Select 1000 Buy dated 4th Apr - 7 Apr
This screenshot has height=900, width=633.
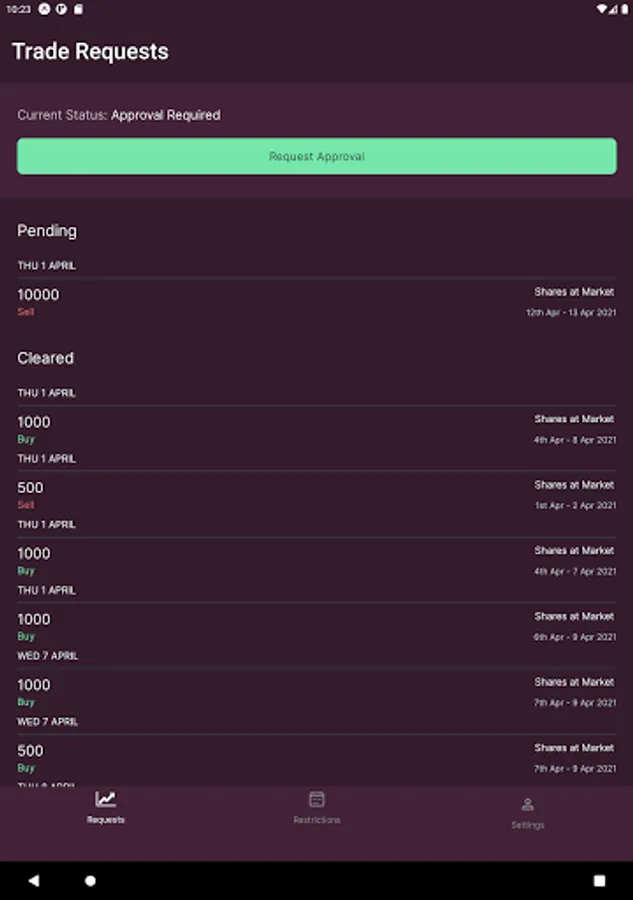[x=316, y=561]
